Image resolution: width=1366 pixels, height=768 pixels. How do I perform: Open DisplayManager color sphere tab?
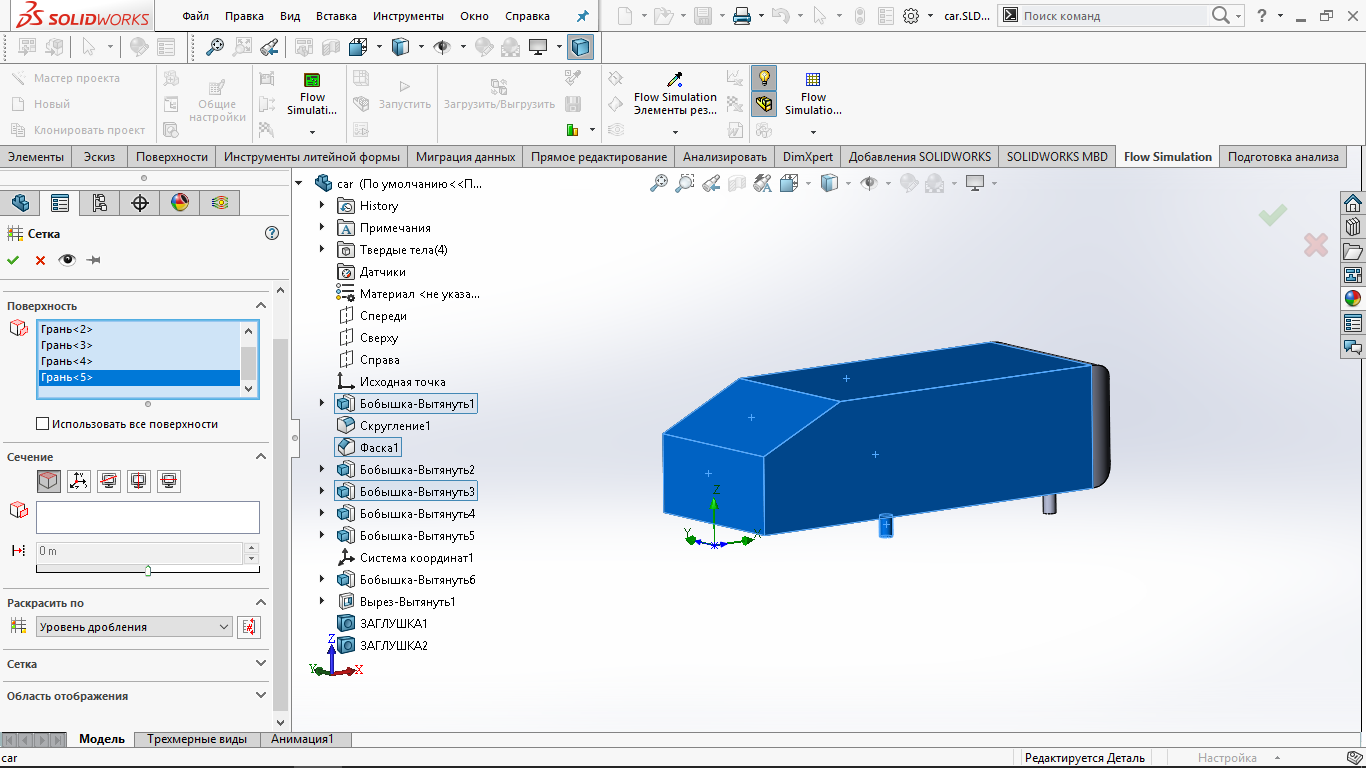click(x=180, y=203)
